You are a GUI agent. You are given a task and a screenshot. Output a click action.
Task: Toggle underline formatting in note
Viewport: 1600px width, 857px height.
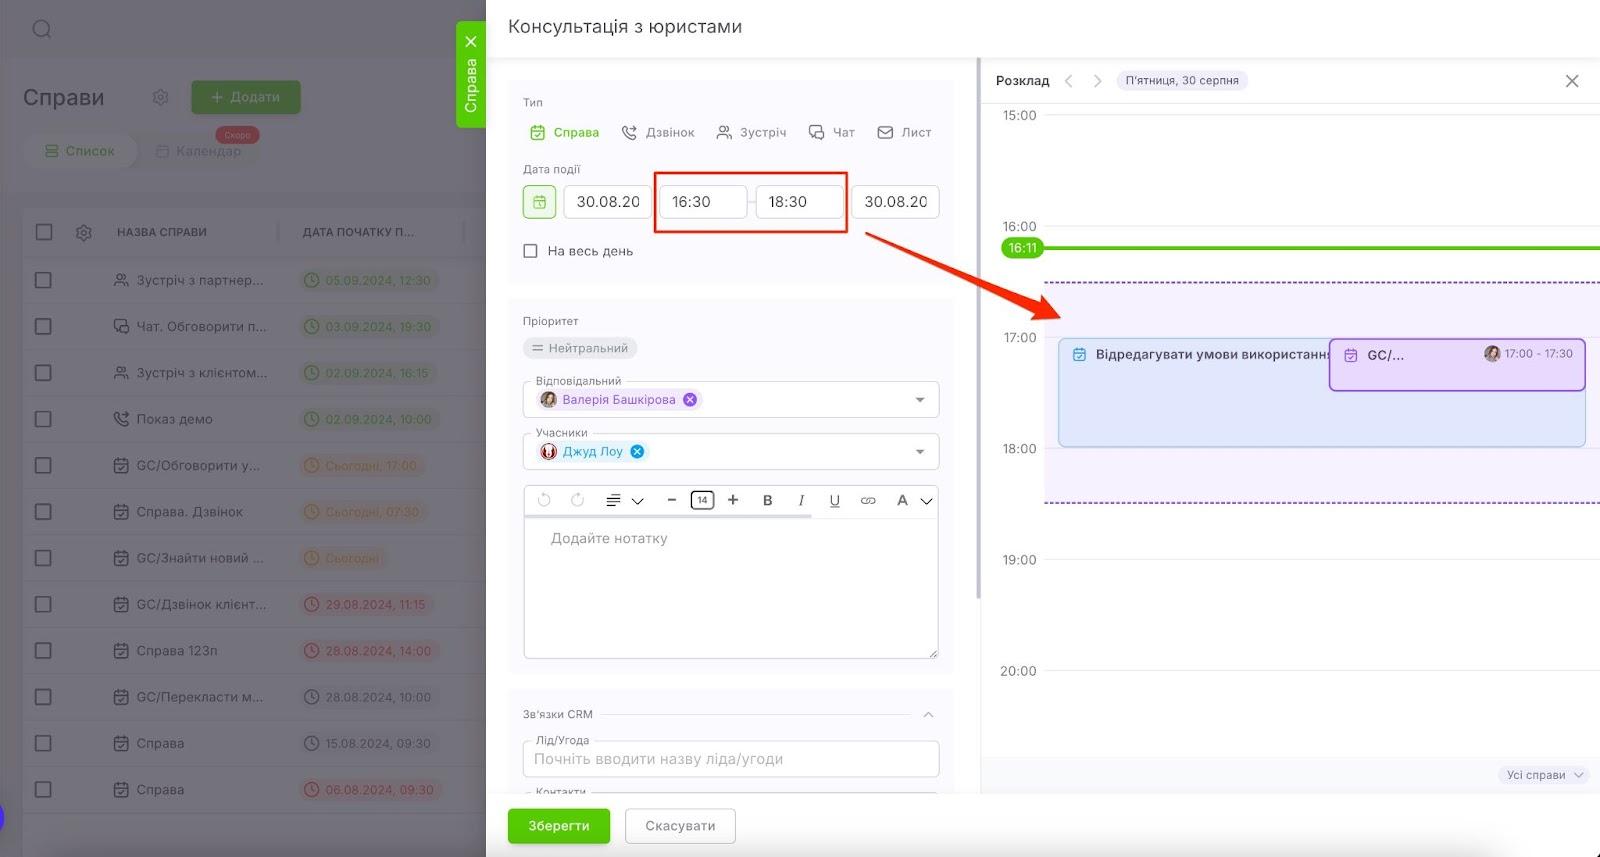834,500
